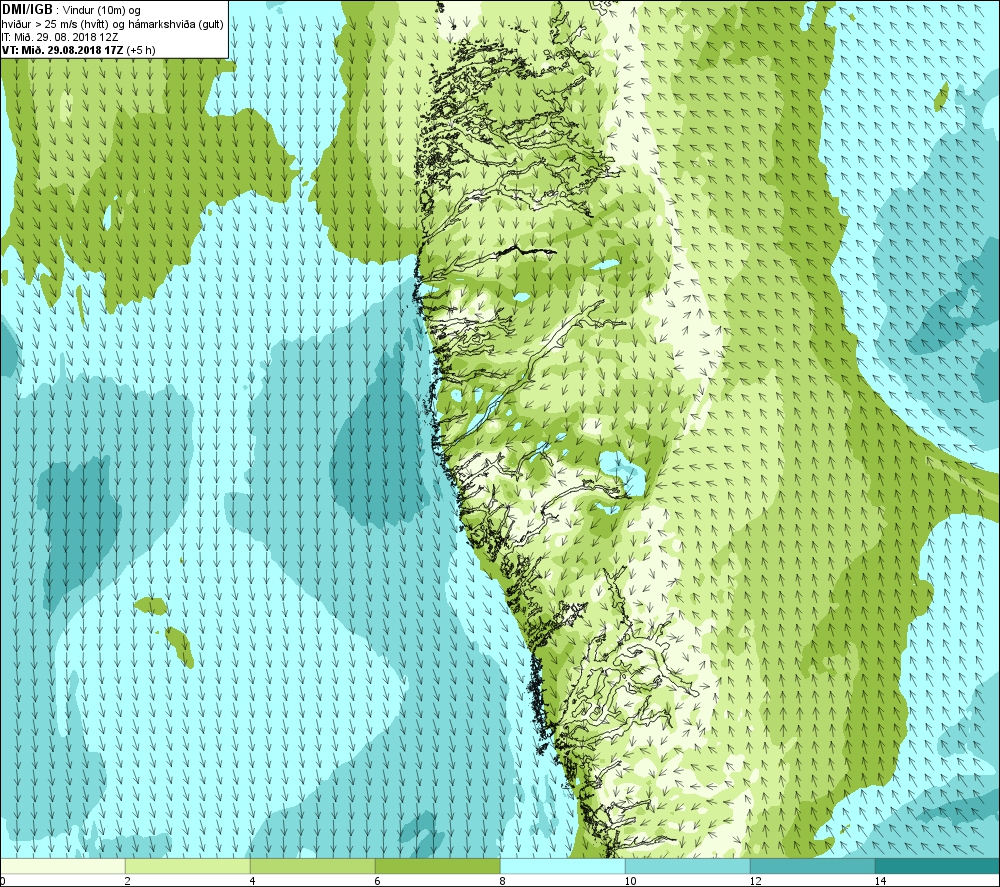Click the teal 12–14 m/s color swatch
This screenshot has width=1000, height=887.
pos(812,866)
